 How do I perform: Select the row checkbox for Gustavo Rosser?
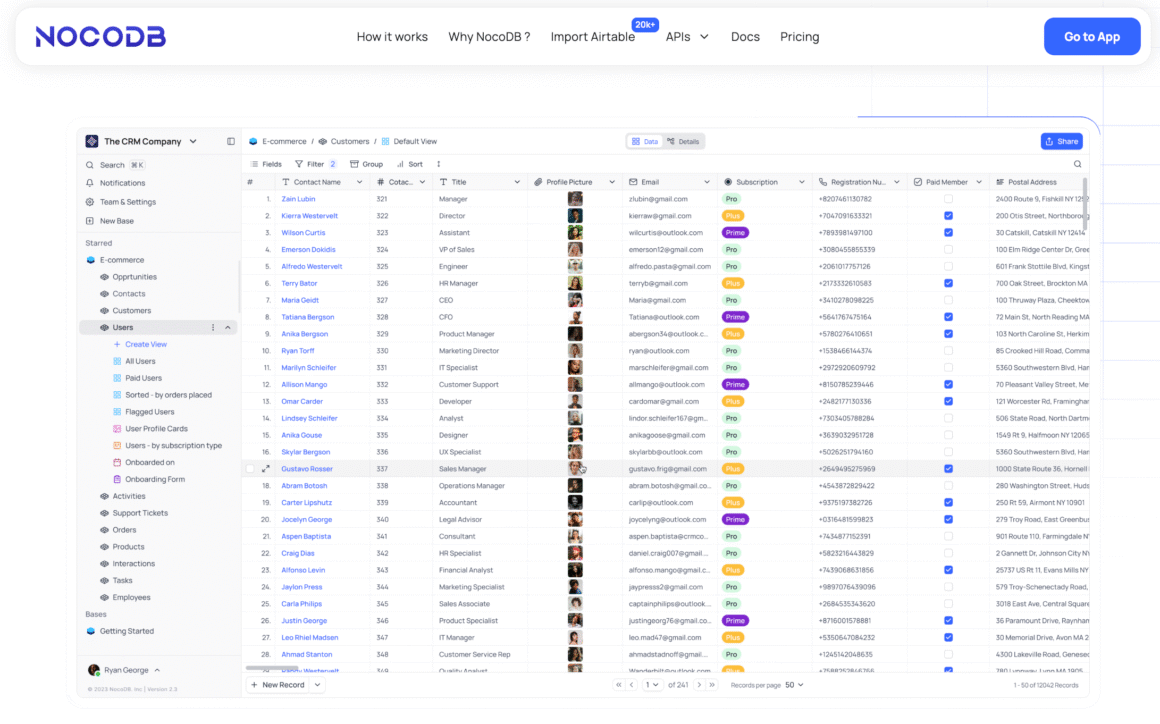[x=250, y=469]
